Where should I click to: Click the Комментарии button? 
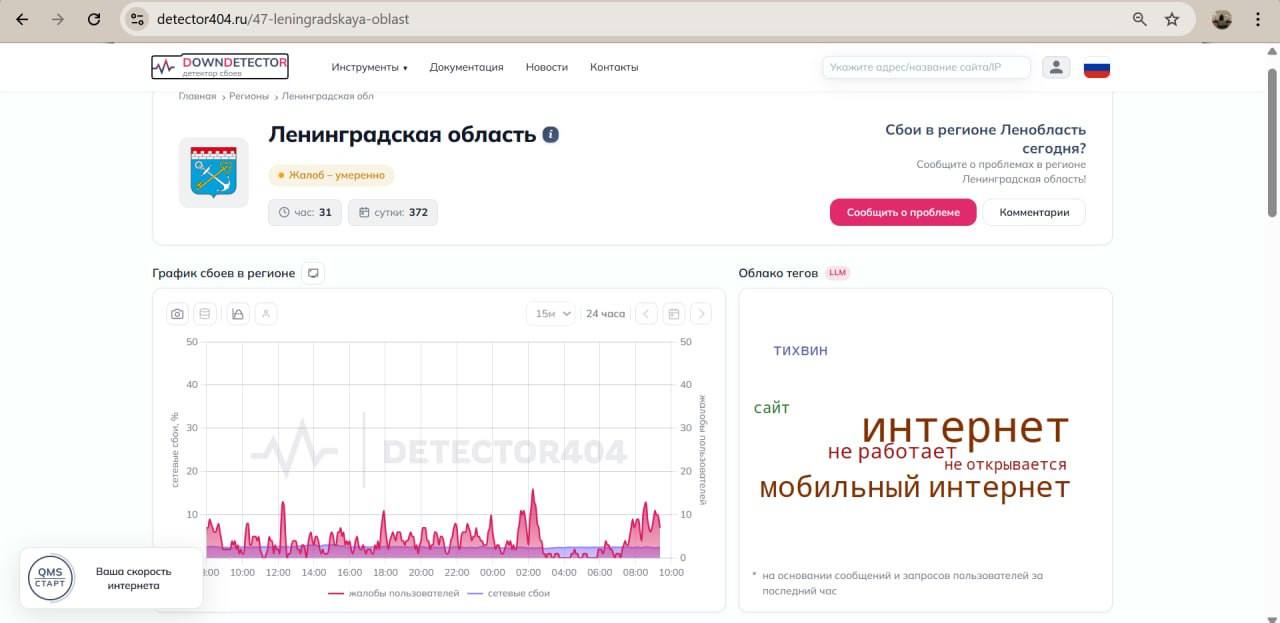[1034, 212]
